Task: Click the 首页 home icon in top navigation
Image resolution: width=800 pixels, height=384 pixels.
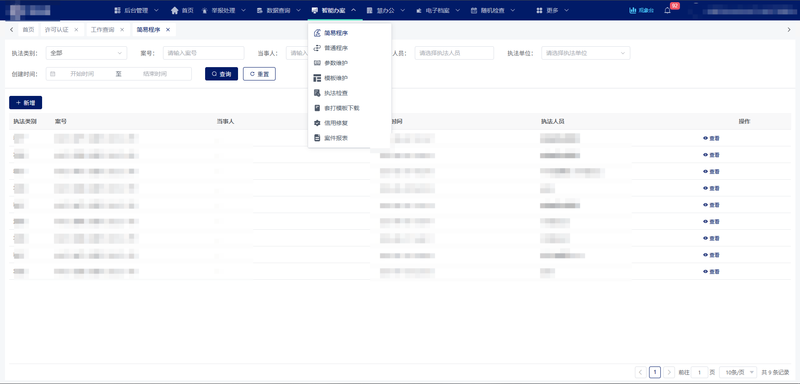Action: point(174,10)
